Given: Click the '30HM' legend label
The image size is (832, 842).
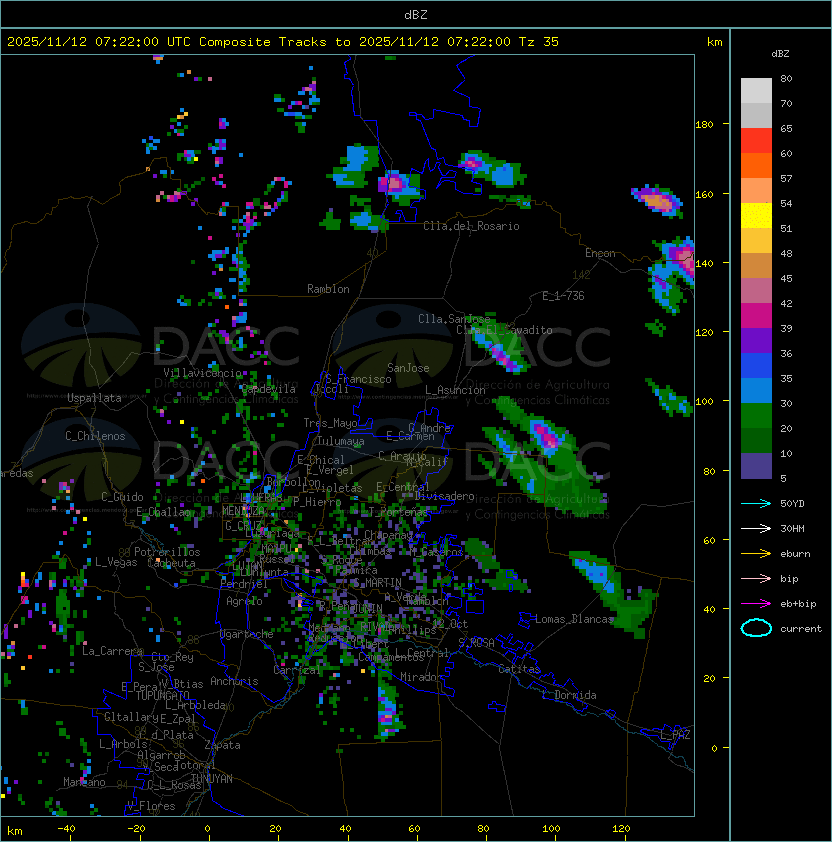Looking at the screenshot, I should point(792,528).
